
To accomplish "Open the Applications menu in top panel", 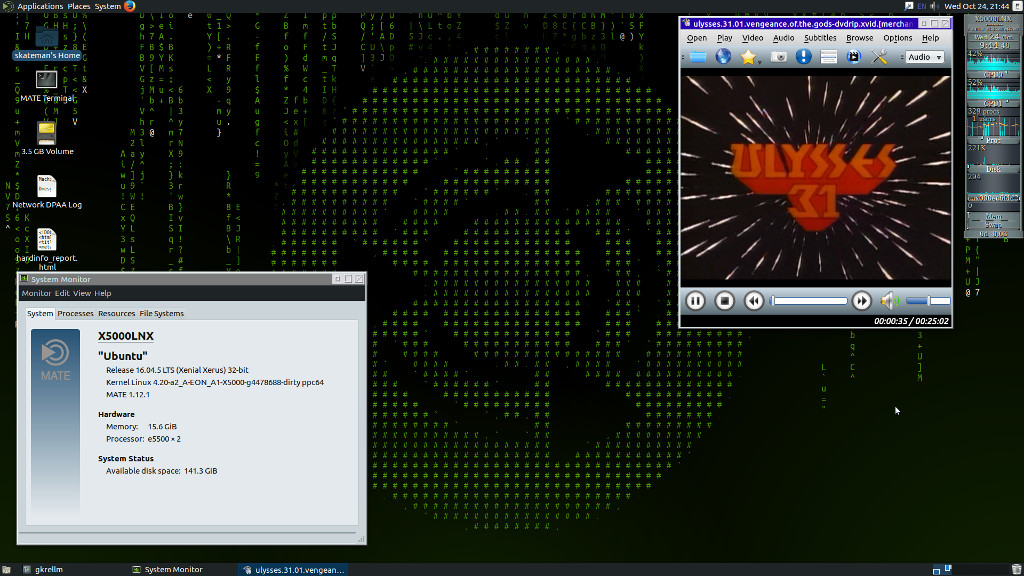I will point(40,6).
